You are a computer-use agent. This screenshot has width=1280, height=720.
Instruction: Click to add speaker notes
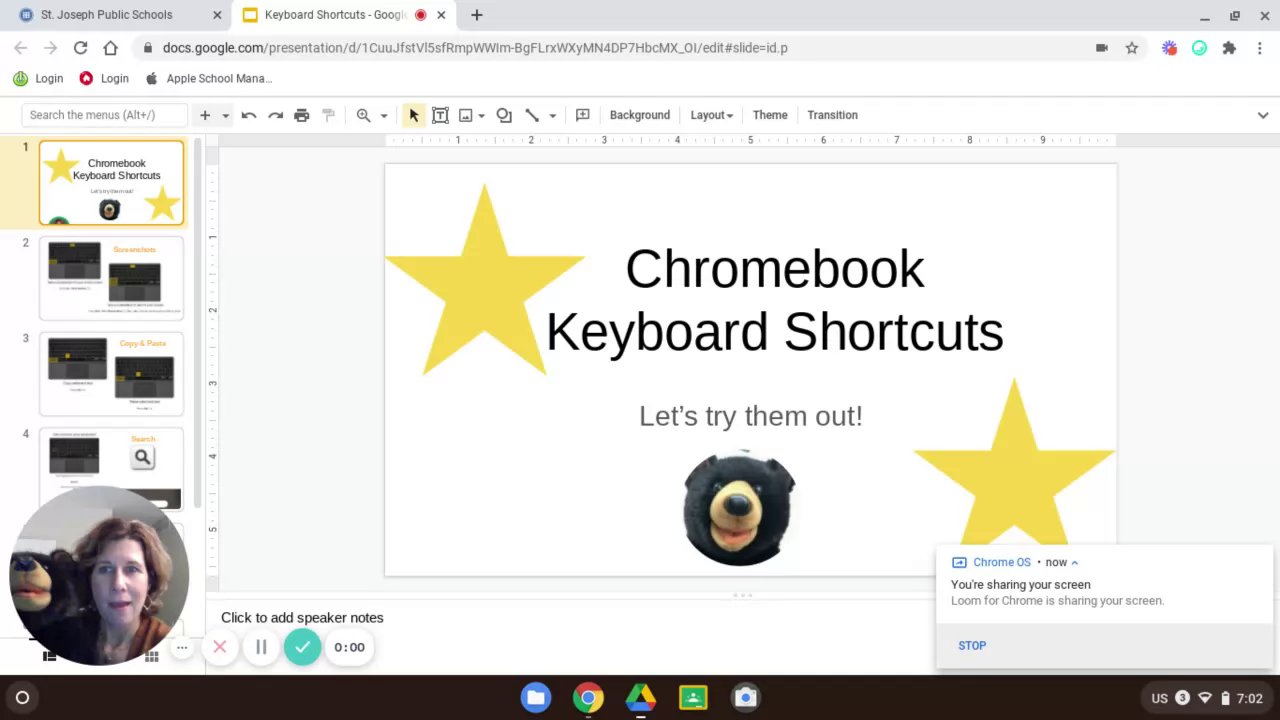[302, 617]
